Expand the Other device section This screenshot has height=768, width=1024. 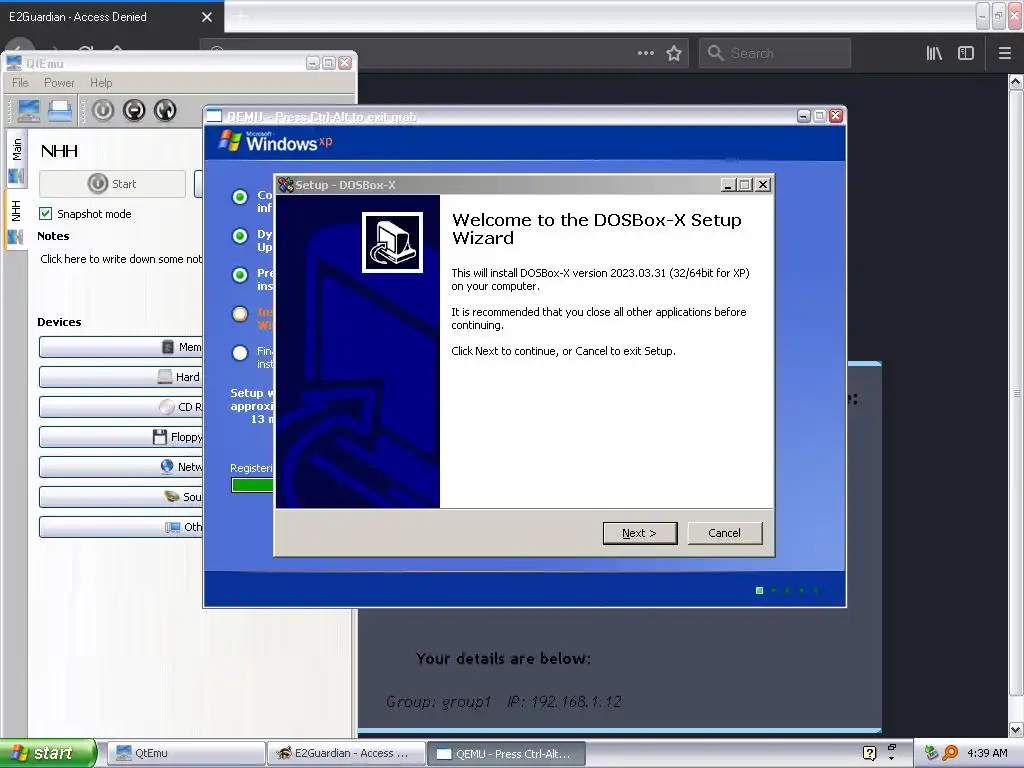(121, 527)
